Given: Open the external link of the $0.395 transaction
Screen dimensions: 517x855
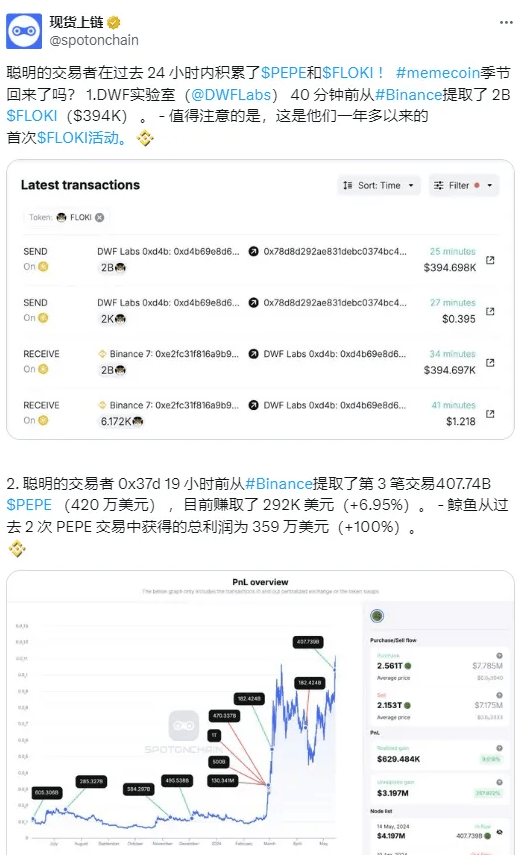Looking at the screenshot, I should pyautogui.click(x=490, y=311).
